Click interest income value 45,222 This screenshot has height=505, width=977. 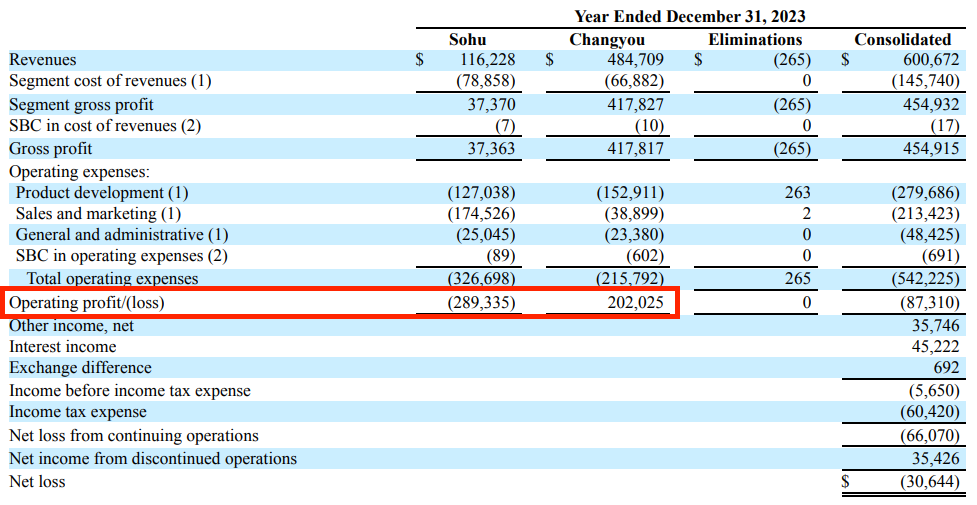click(935, 347)
